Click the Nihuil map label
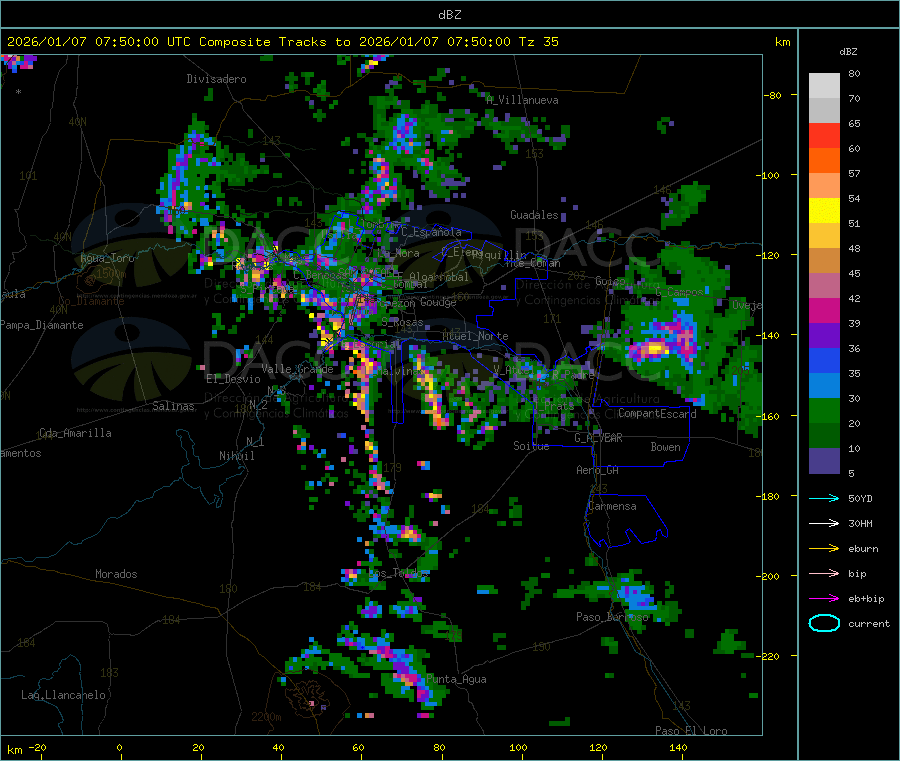 (x=237, y=456)
